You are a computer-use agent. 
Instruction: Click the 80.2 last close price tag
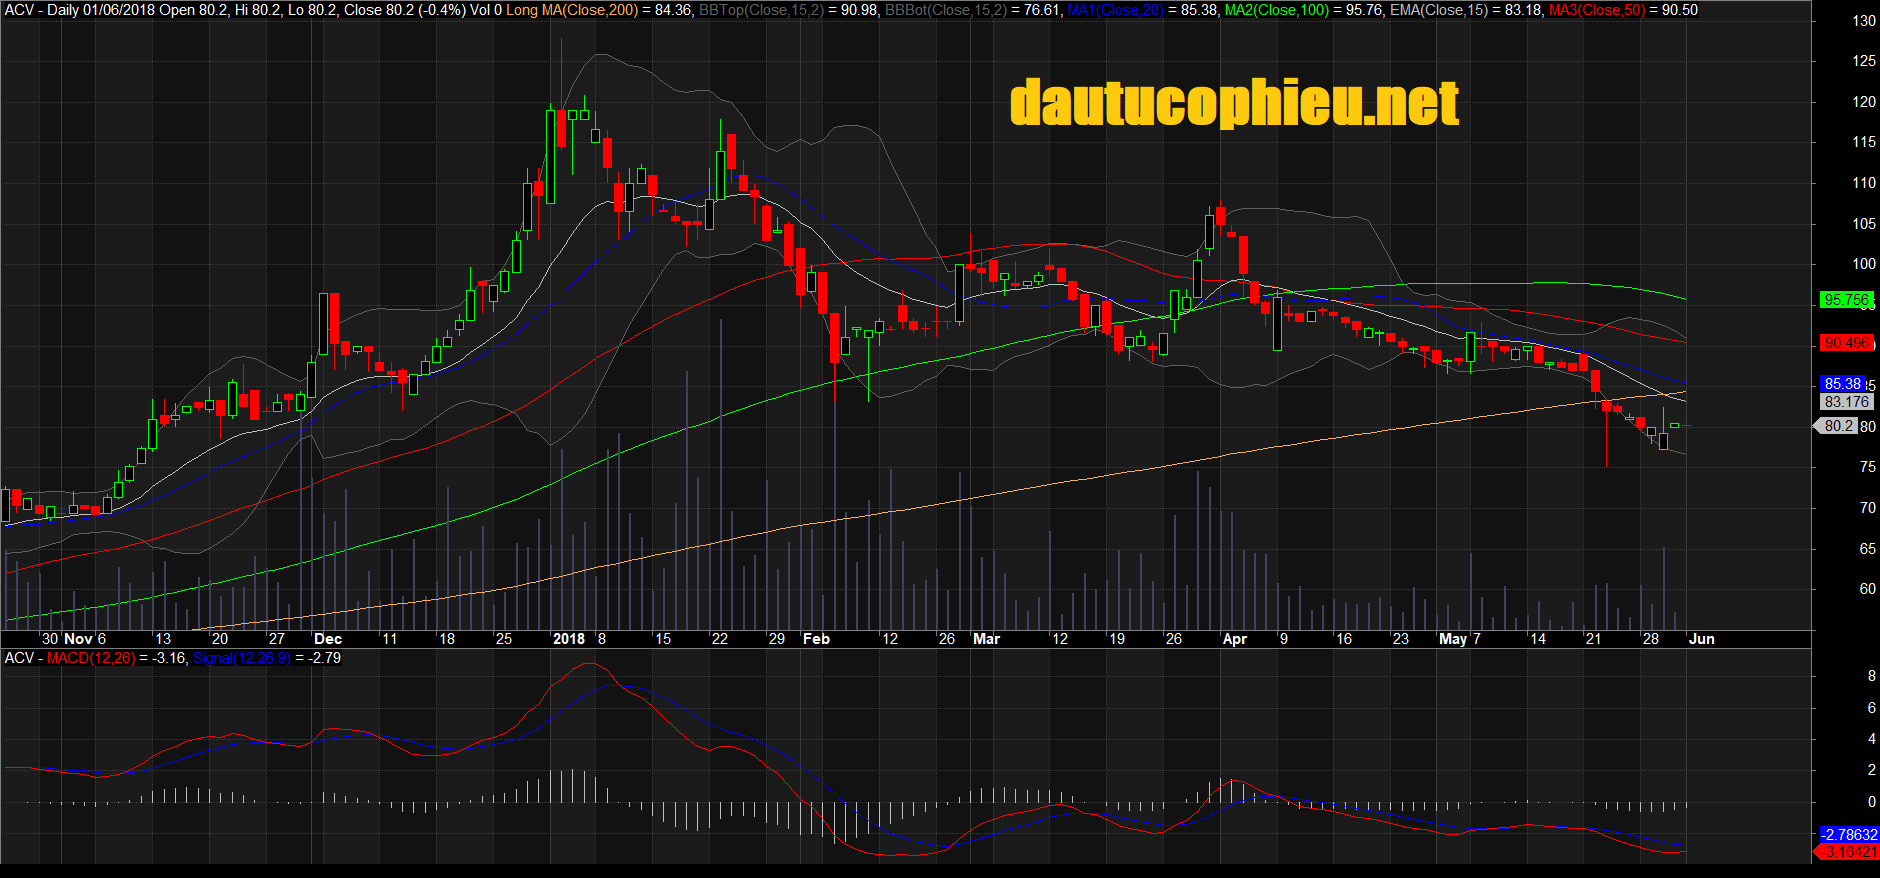(x=1838, y=426)
